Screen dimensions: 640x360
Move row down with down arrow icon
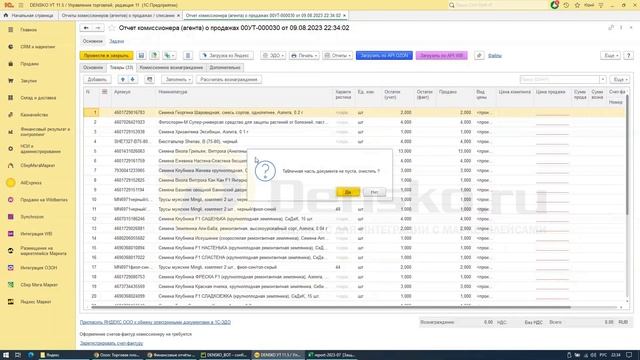pos(133,80)
